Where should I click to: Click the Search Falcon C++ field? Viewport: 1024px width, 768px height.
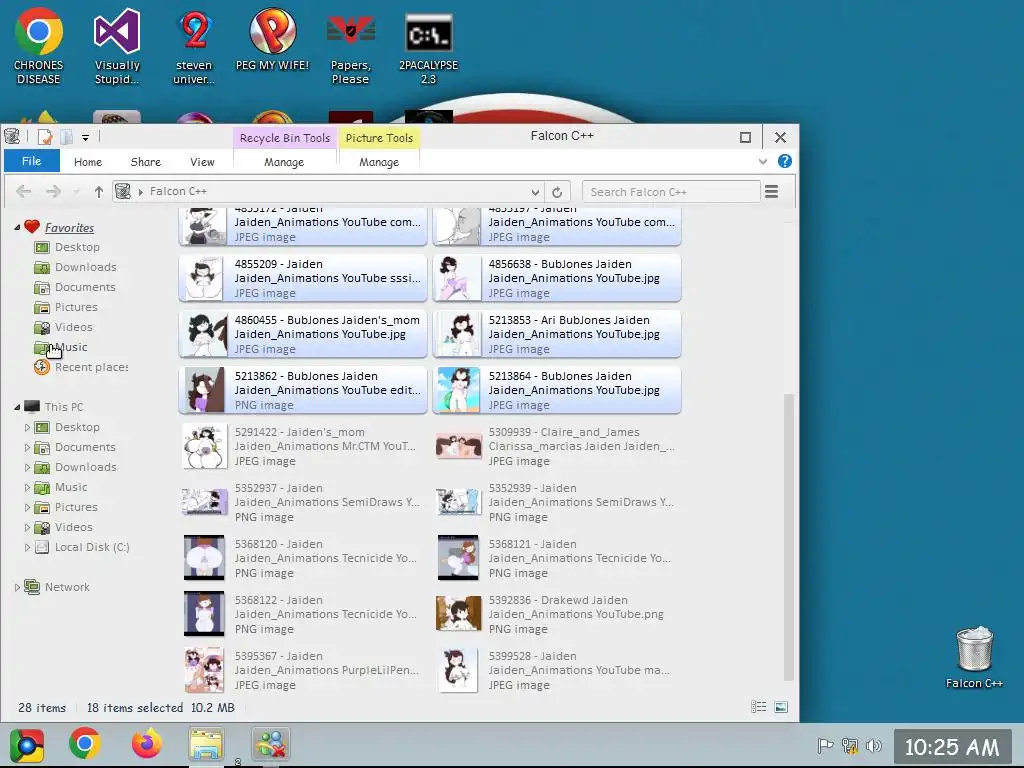671,192
